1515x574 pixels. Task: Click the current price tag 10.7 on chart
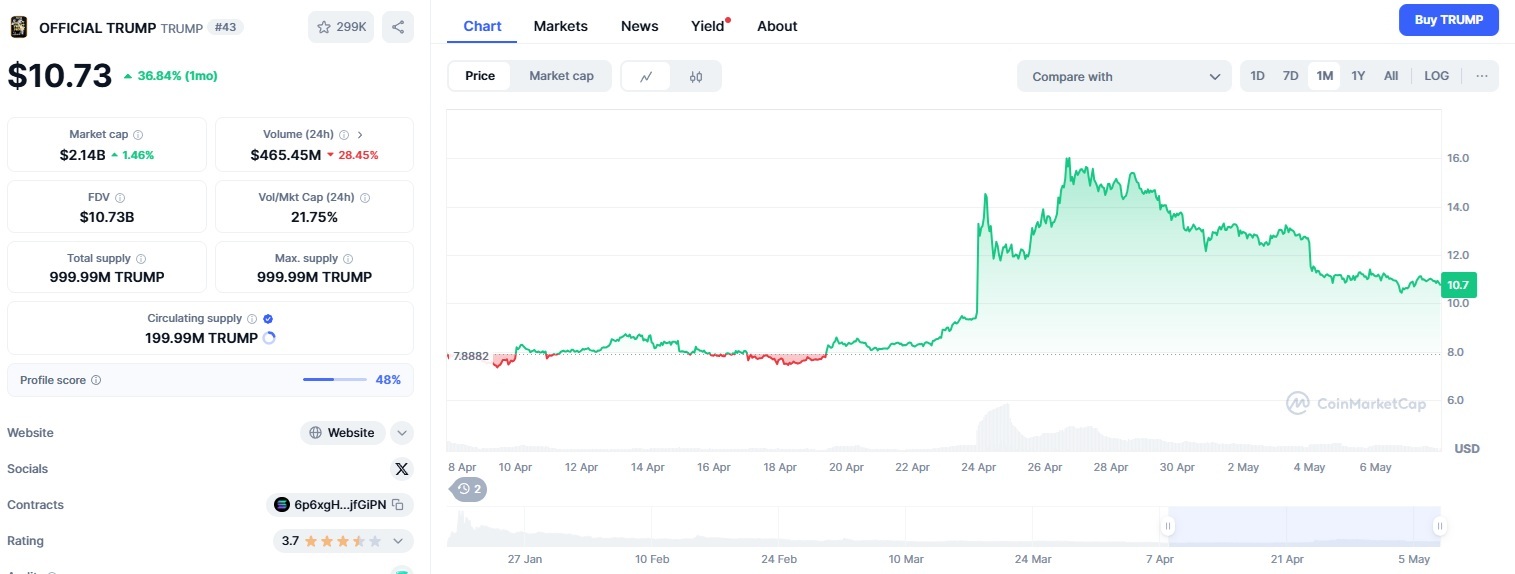(1458, 285)
